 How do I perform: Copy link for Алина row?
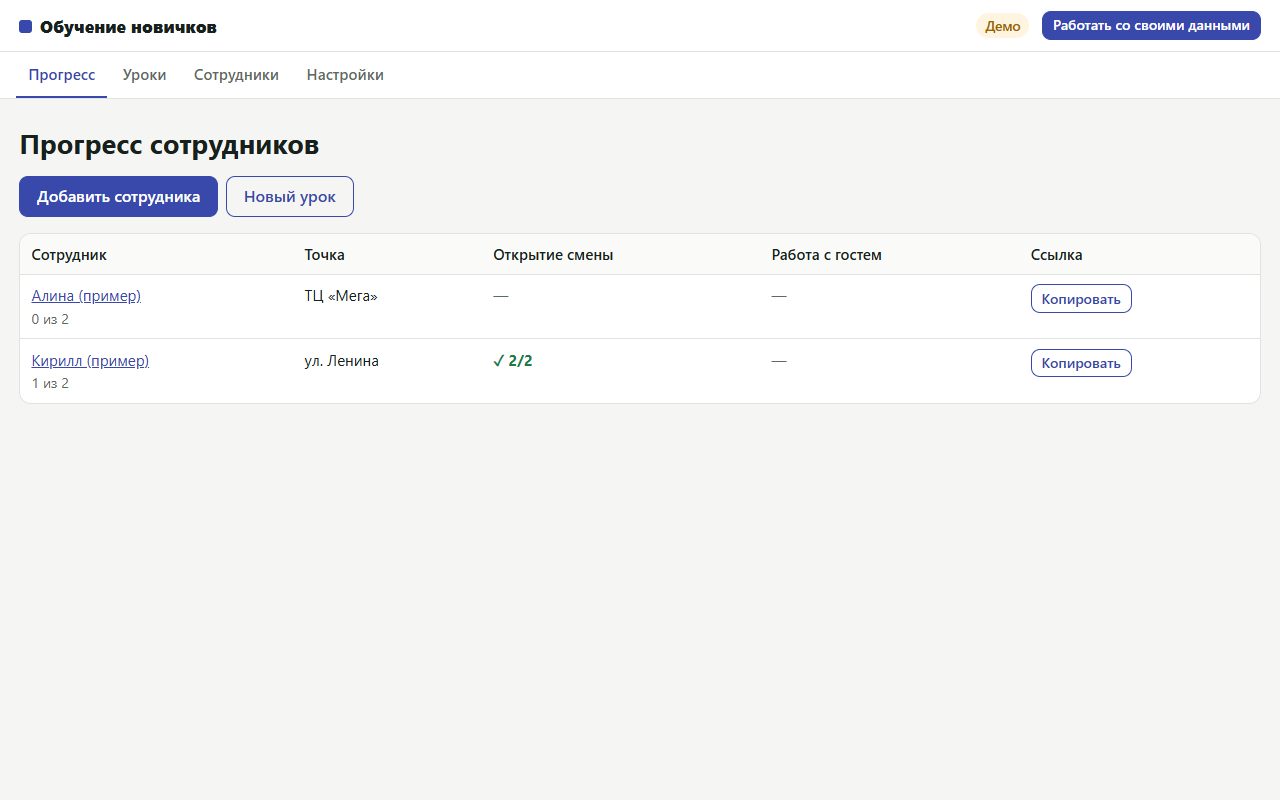(x=1081, y=298)
